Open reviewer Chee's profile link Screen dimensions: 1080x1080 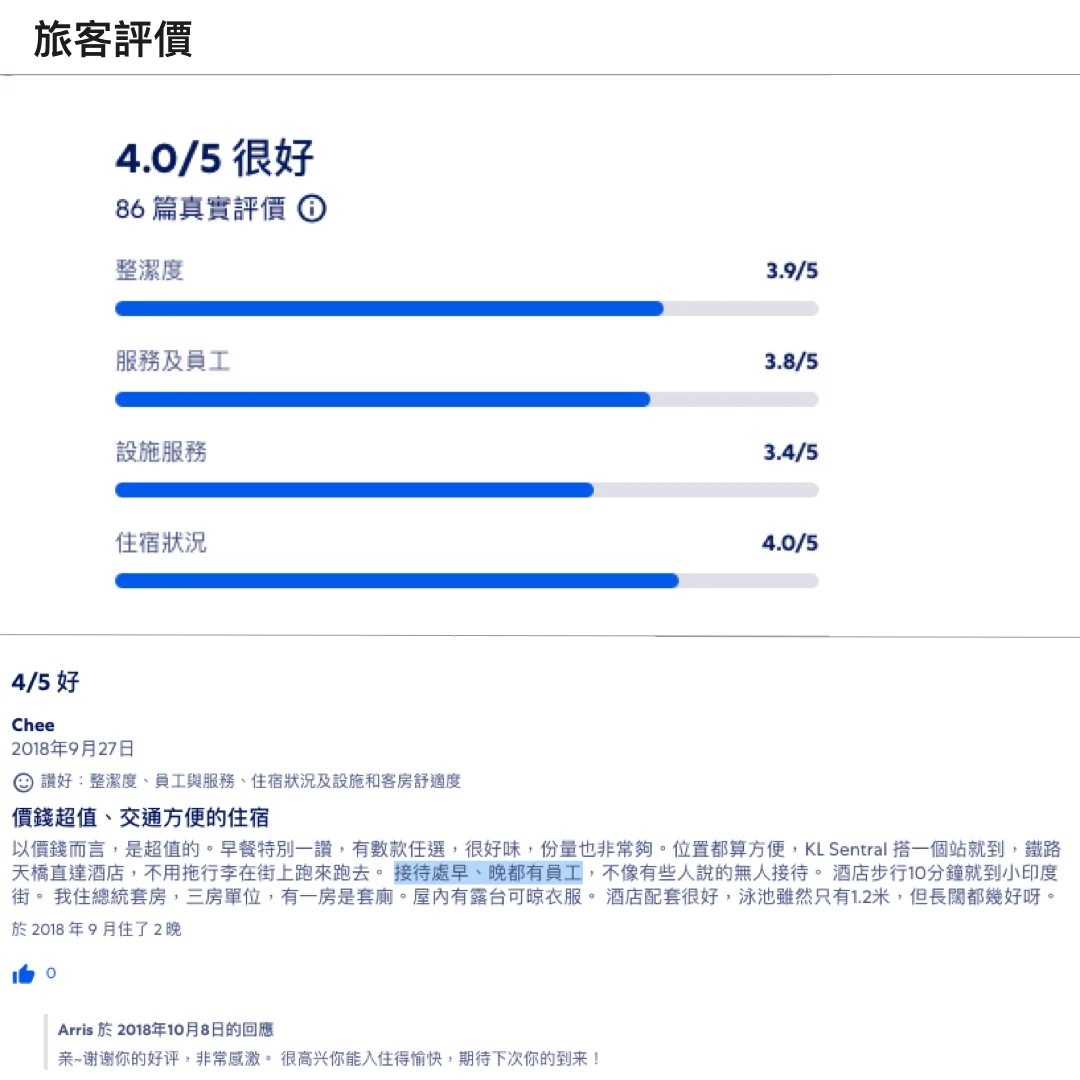click(33, 725)
